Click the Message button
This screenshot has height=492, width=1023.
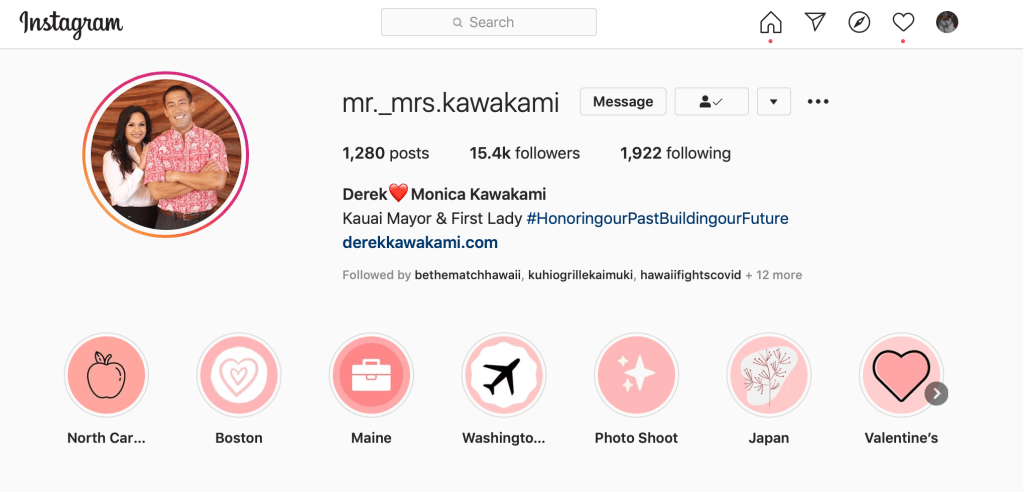[x=623, y=101]
